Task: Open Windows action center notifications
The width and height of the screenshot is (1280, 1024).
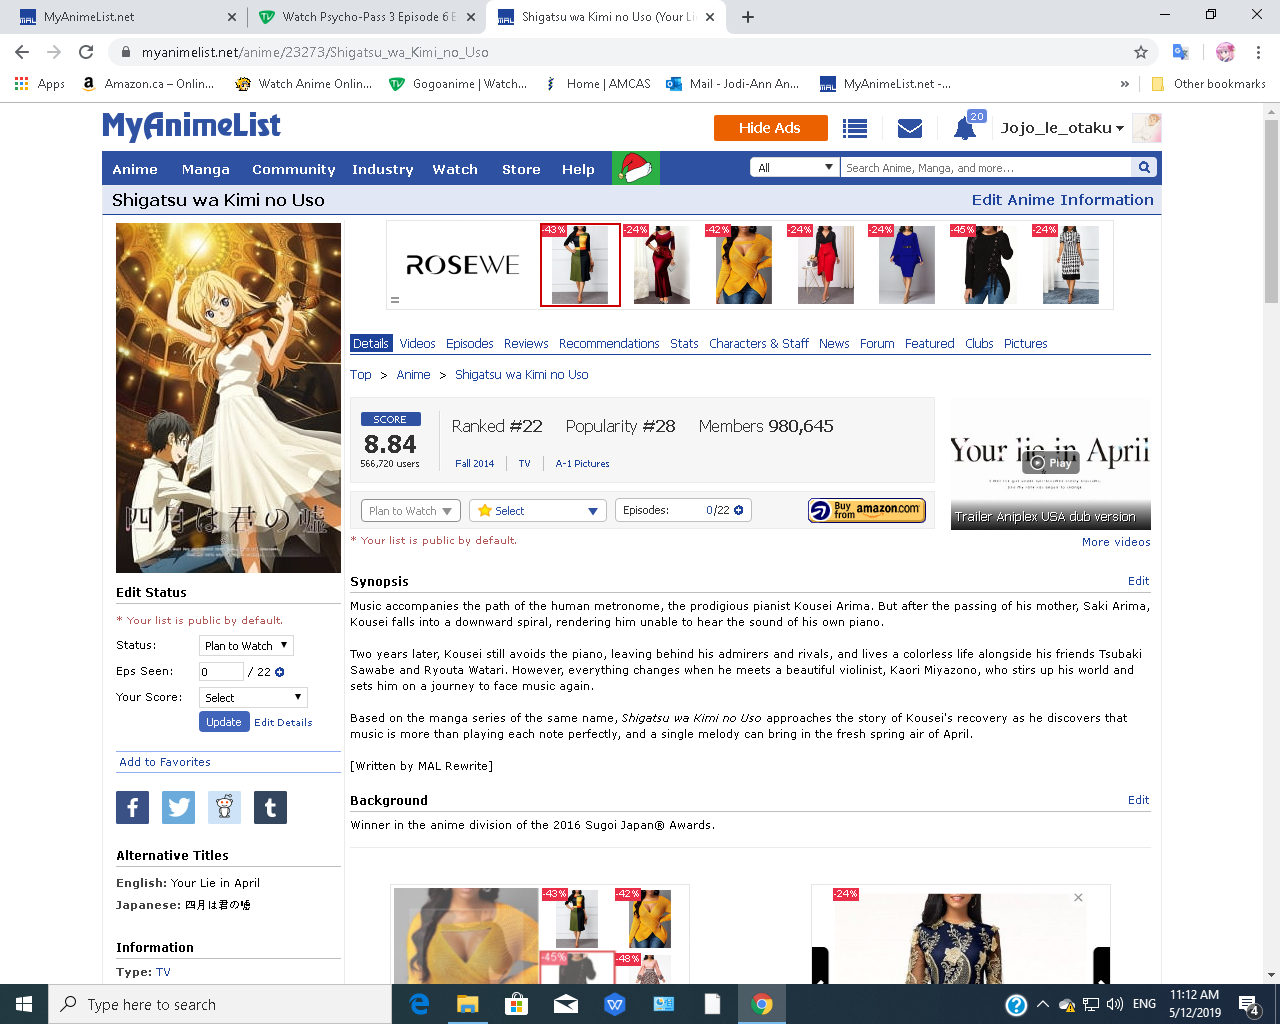Action: [1249, 1004]
